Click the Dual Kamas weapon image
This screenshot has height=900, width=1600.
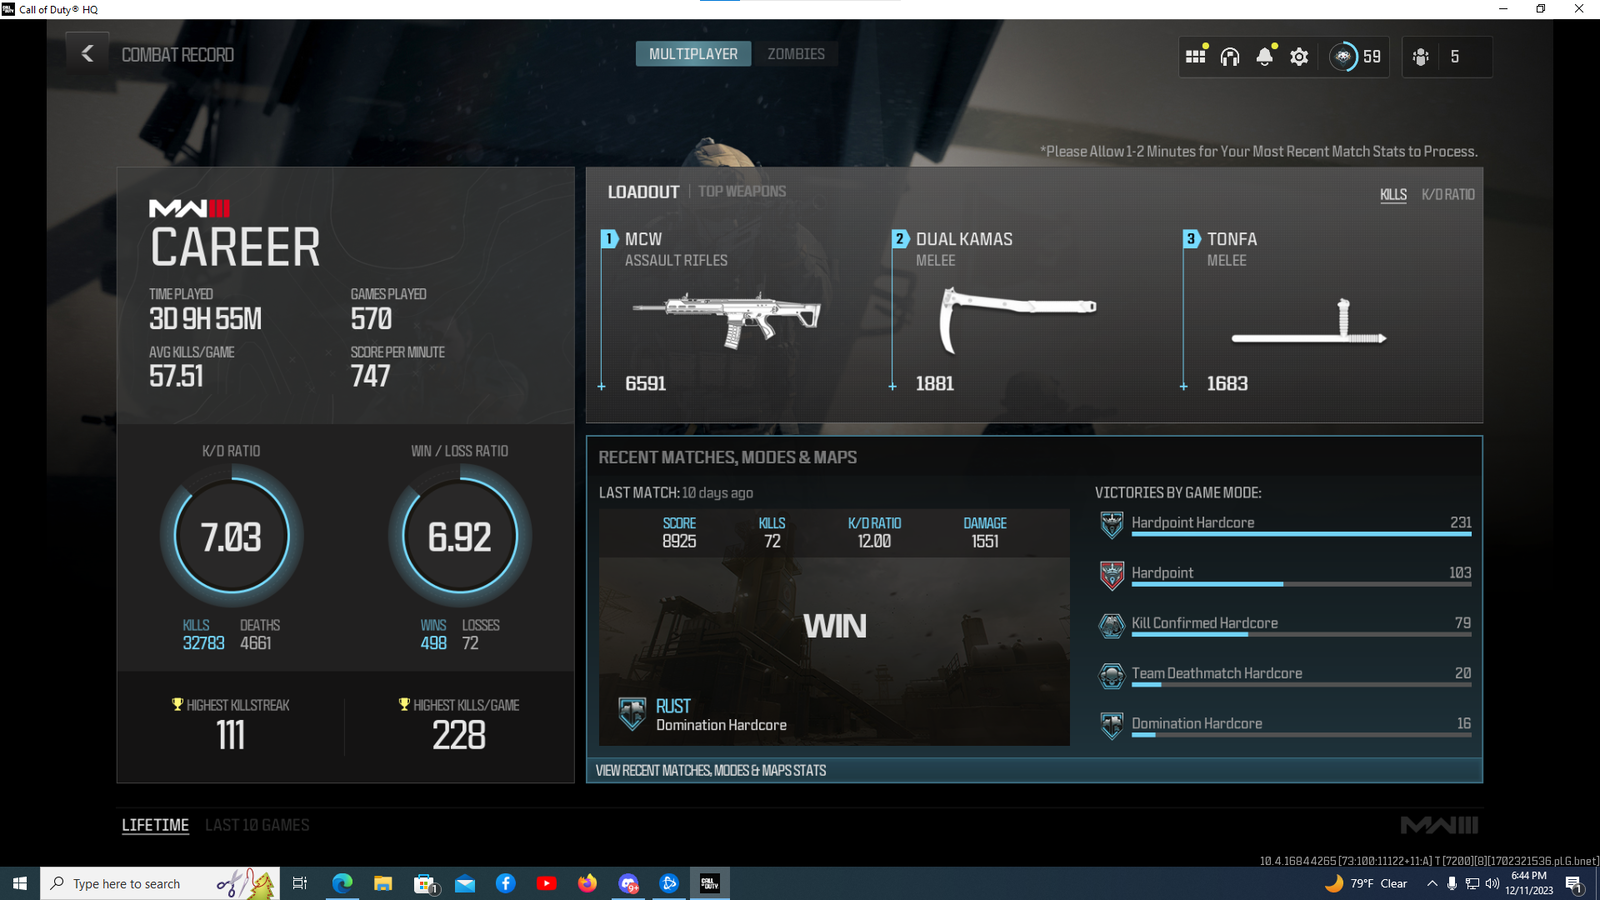[x=1018, y=320]
